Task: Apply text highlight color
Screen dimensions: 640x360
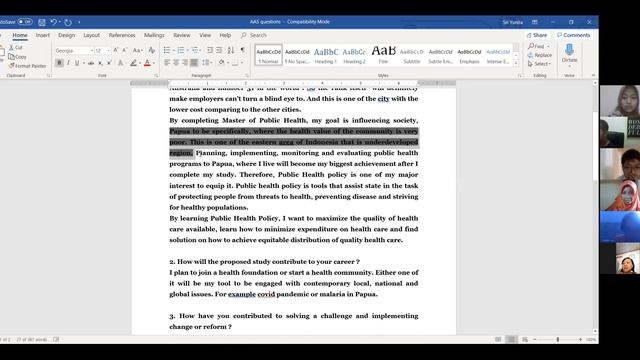Action: [133, 63]
